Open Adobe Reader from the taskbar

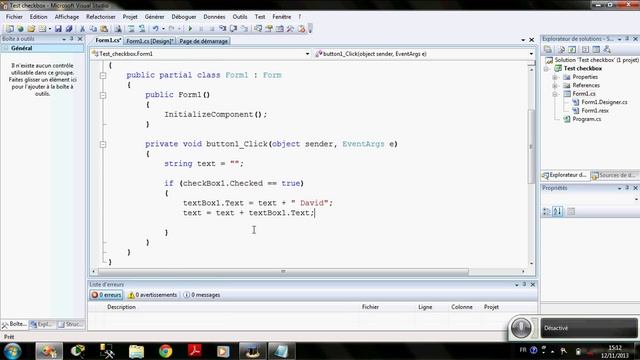click(x=195, y=351)
